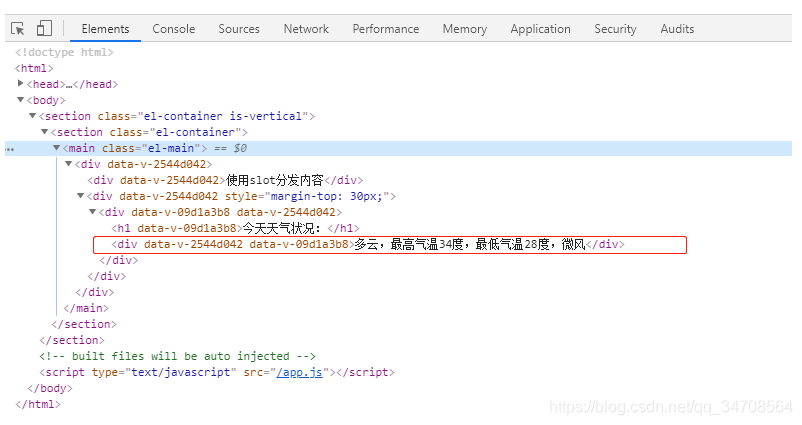Collapse section el-container is-vertical node
The height and width of the screenshot is (425, 802).
pos(32,116)
